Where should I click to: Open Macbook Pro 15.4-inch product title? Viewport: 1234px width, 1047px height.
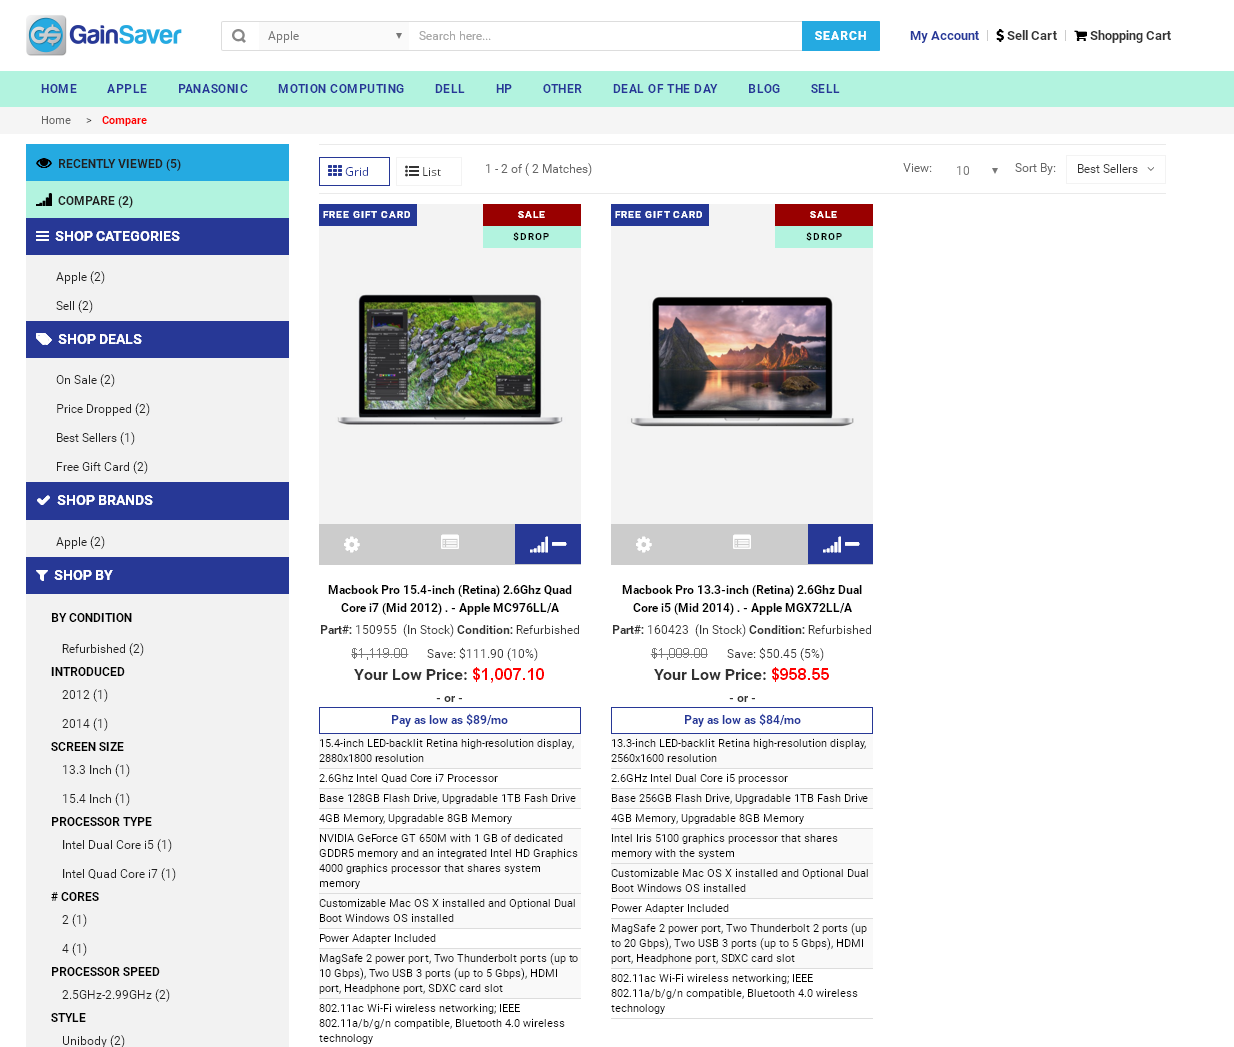click(450, 599)
